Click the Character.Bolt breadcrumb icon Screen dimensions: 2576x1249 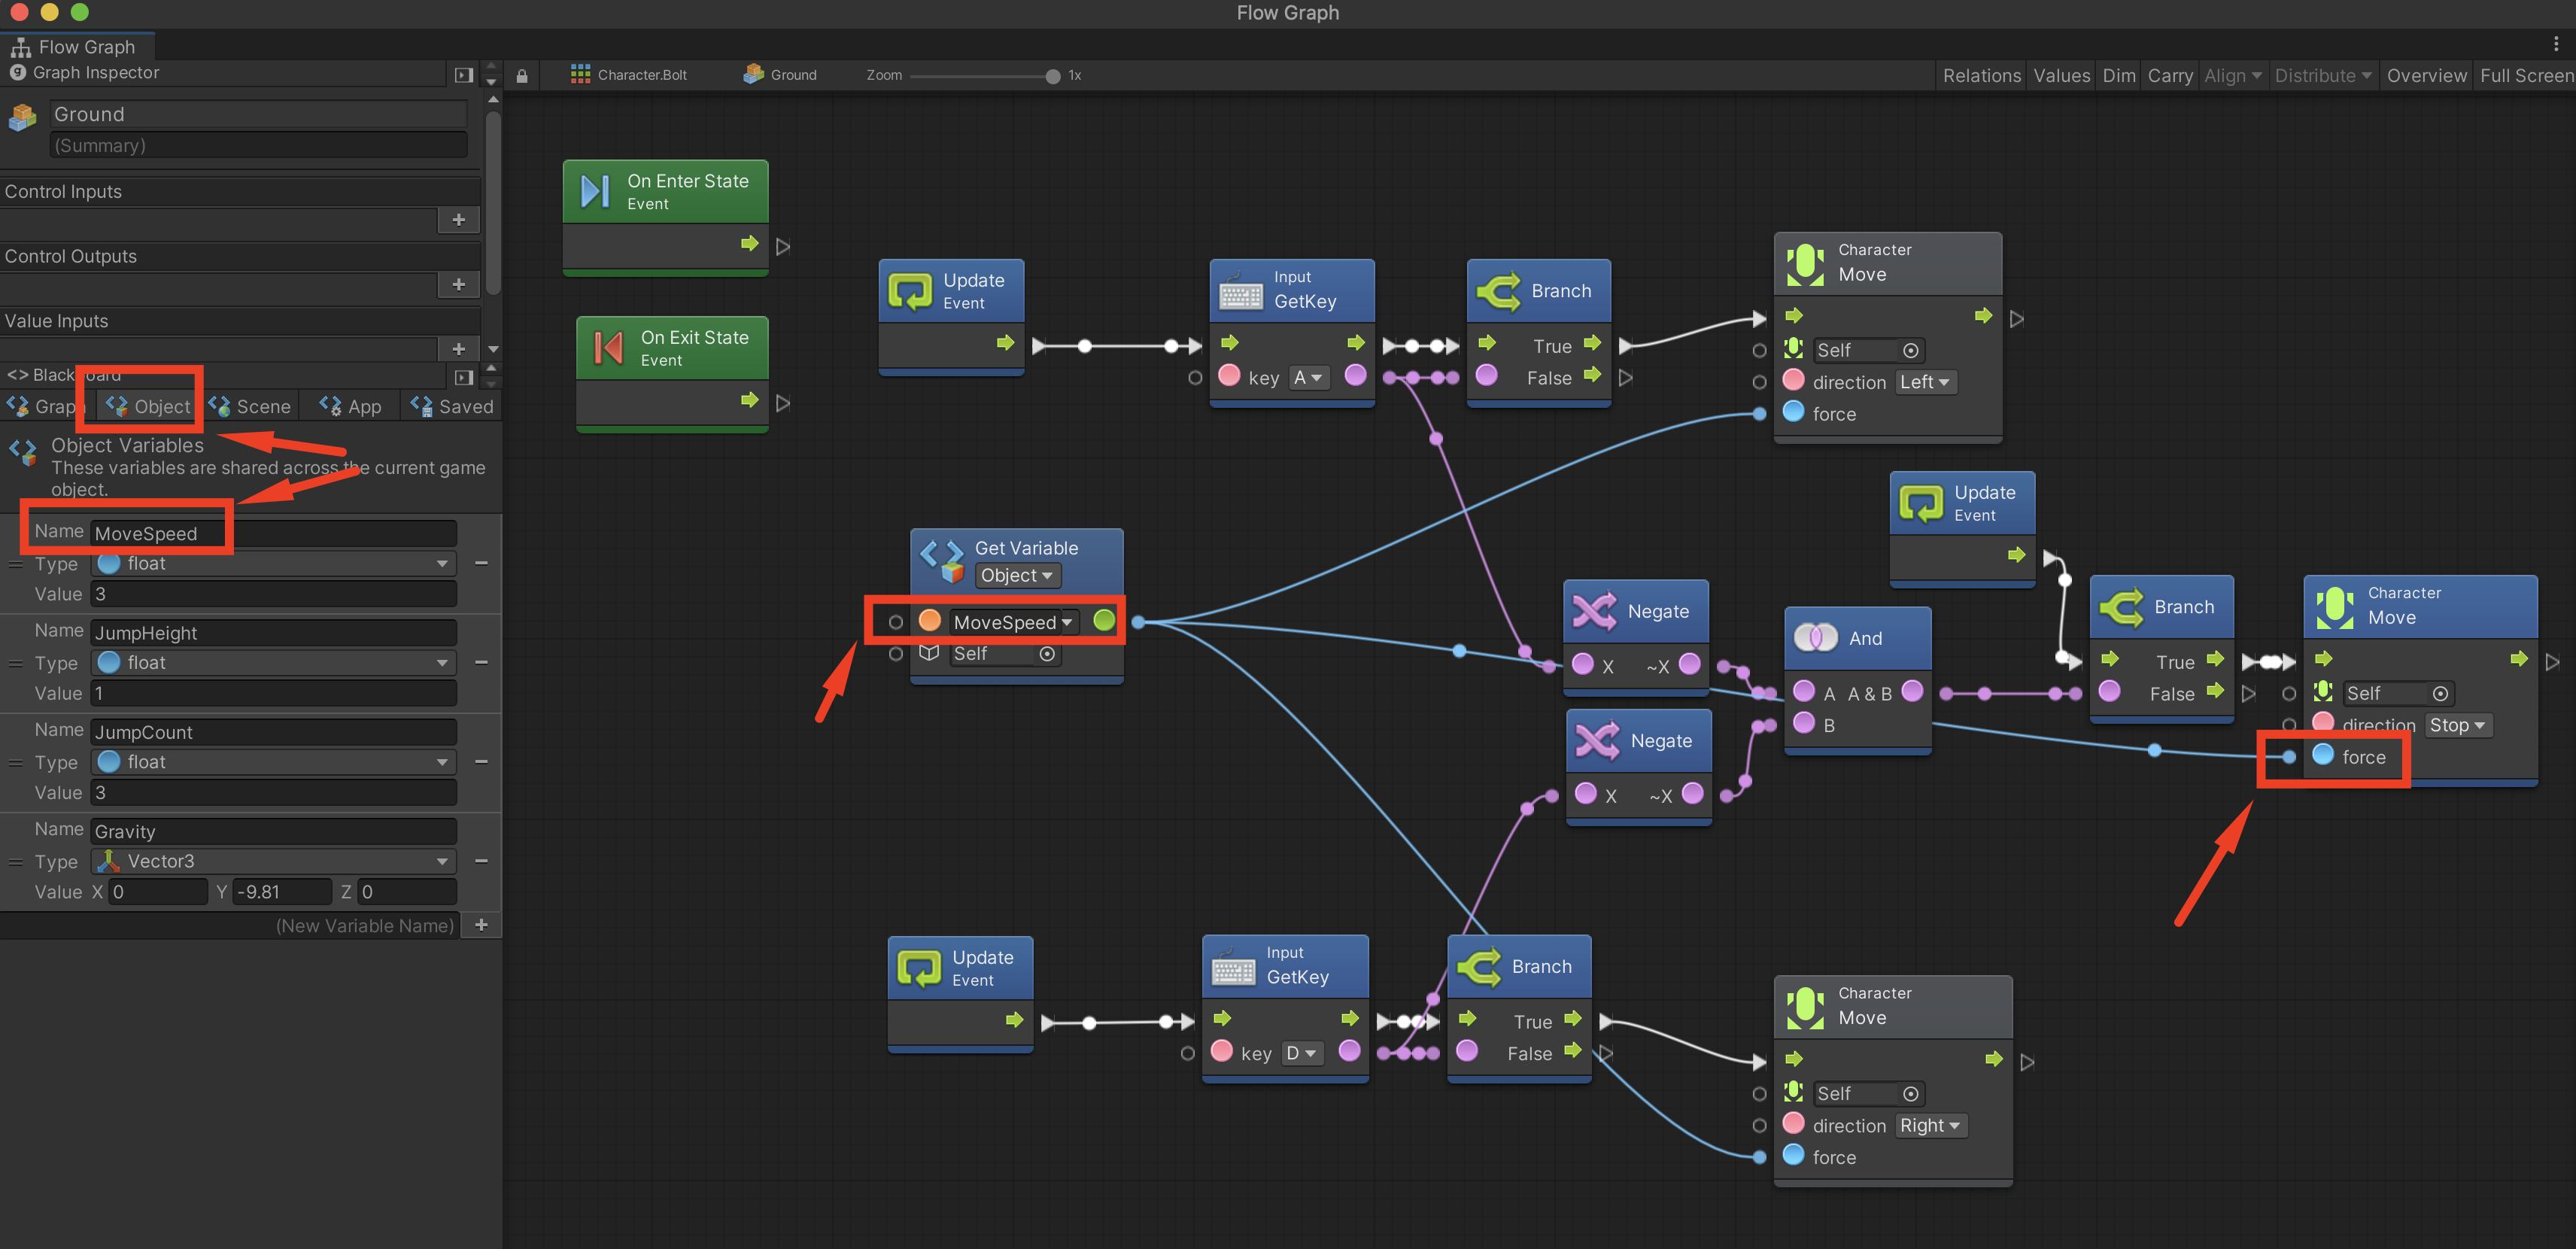[580, 74]
